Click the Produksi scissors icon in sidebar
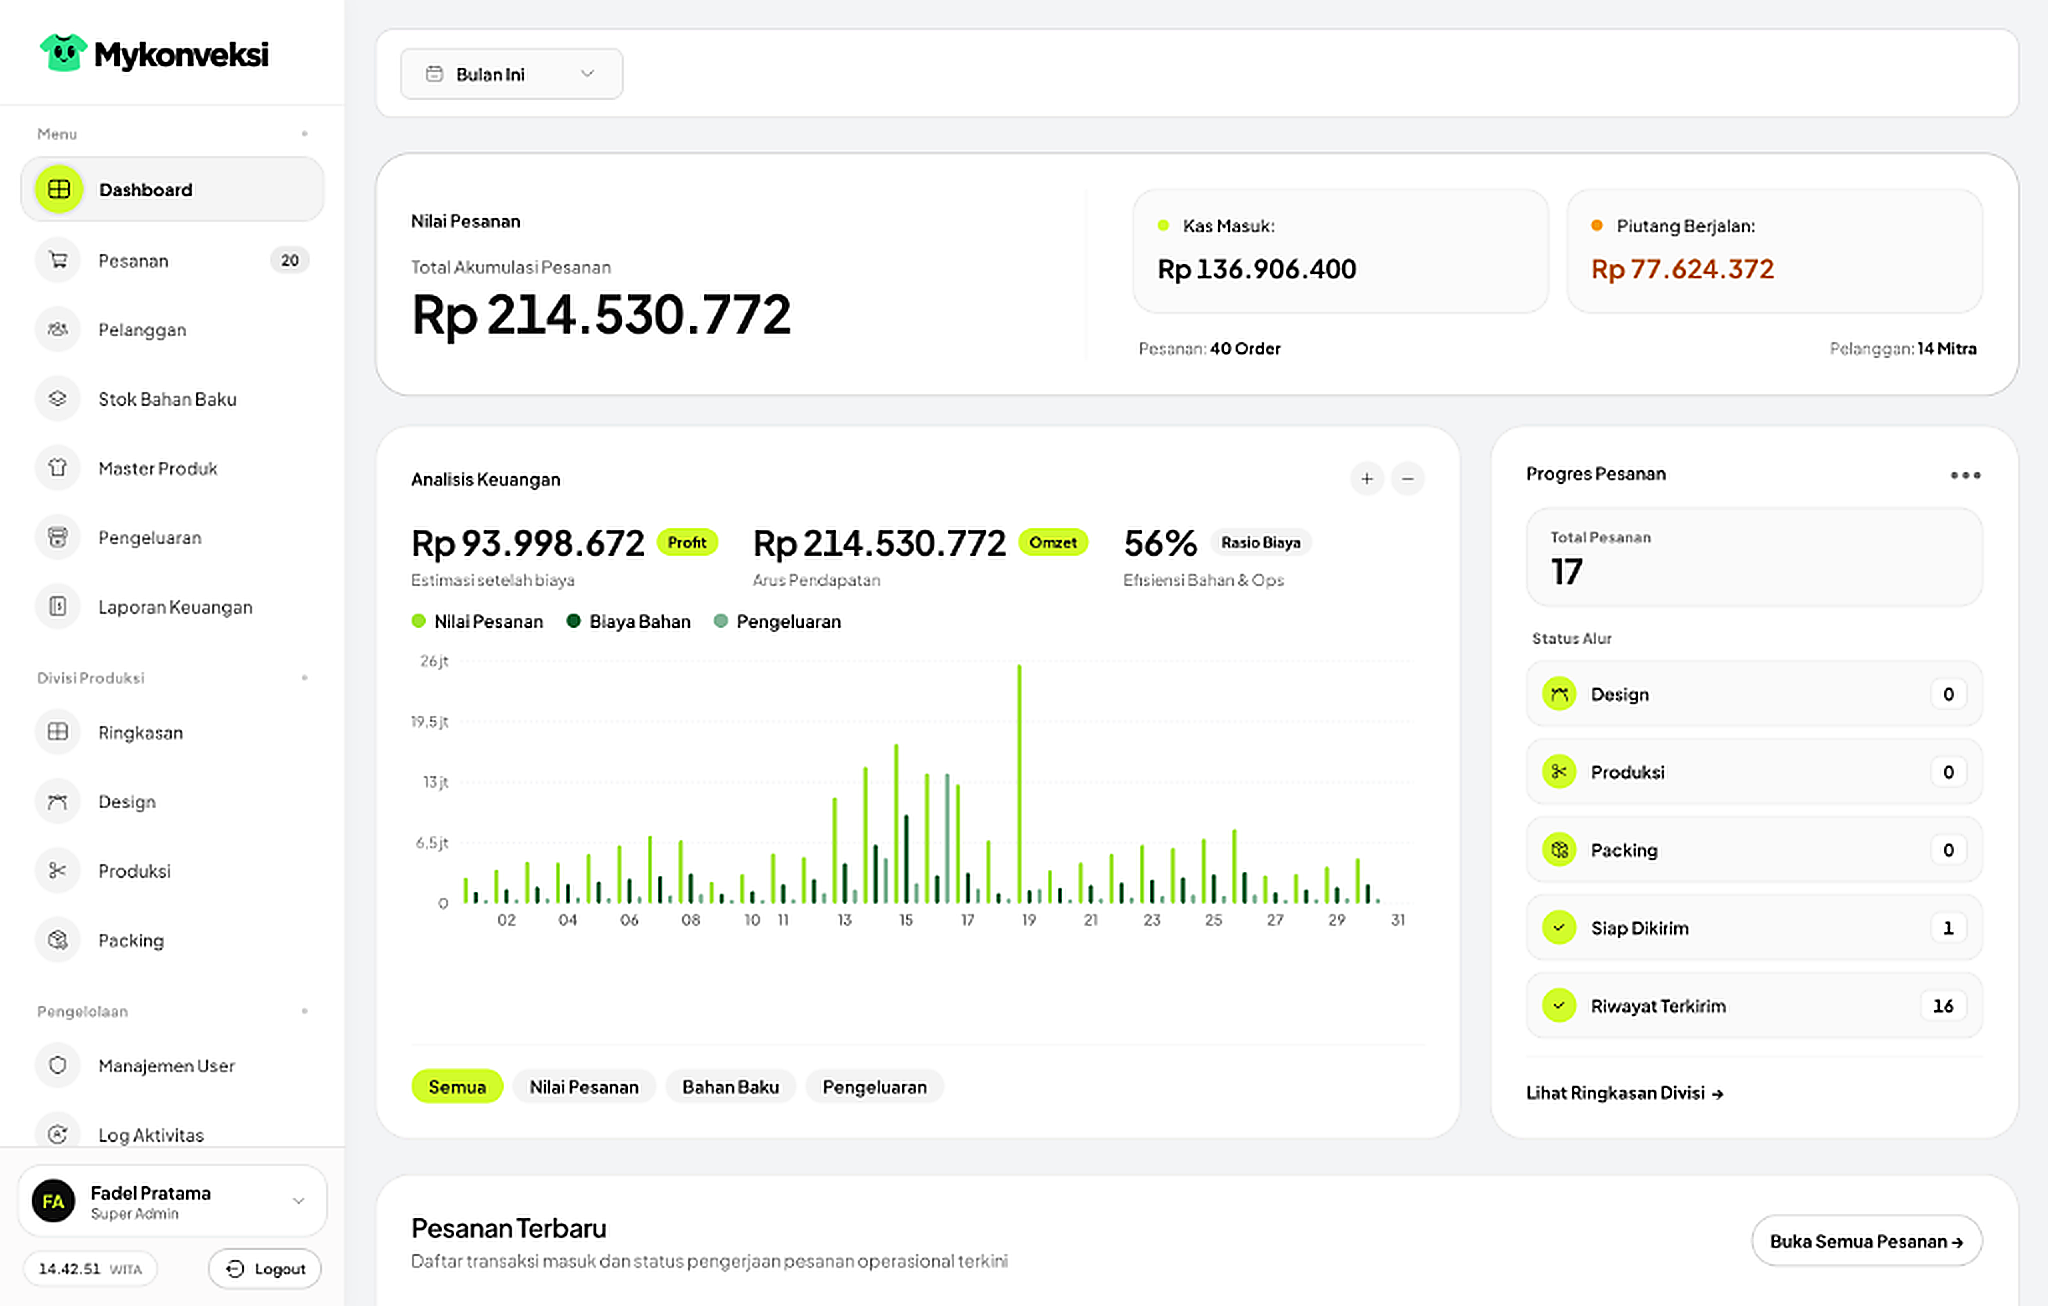Image resolution: width=2048 pixels, height=1306 pixels. [58, 870]
